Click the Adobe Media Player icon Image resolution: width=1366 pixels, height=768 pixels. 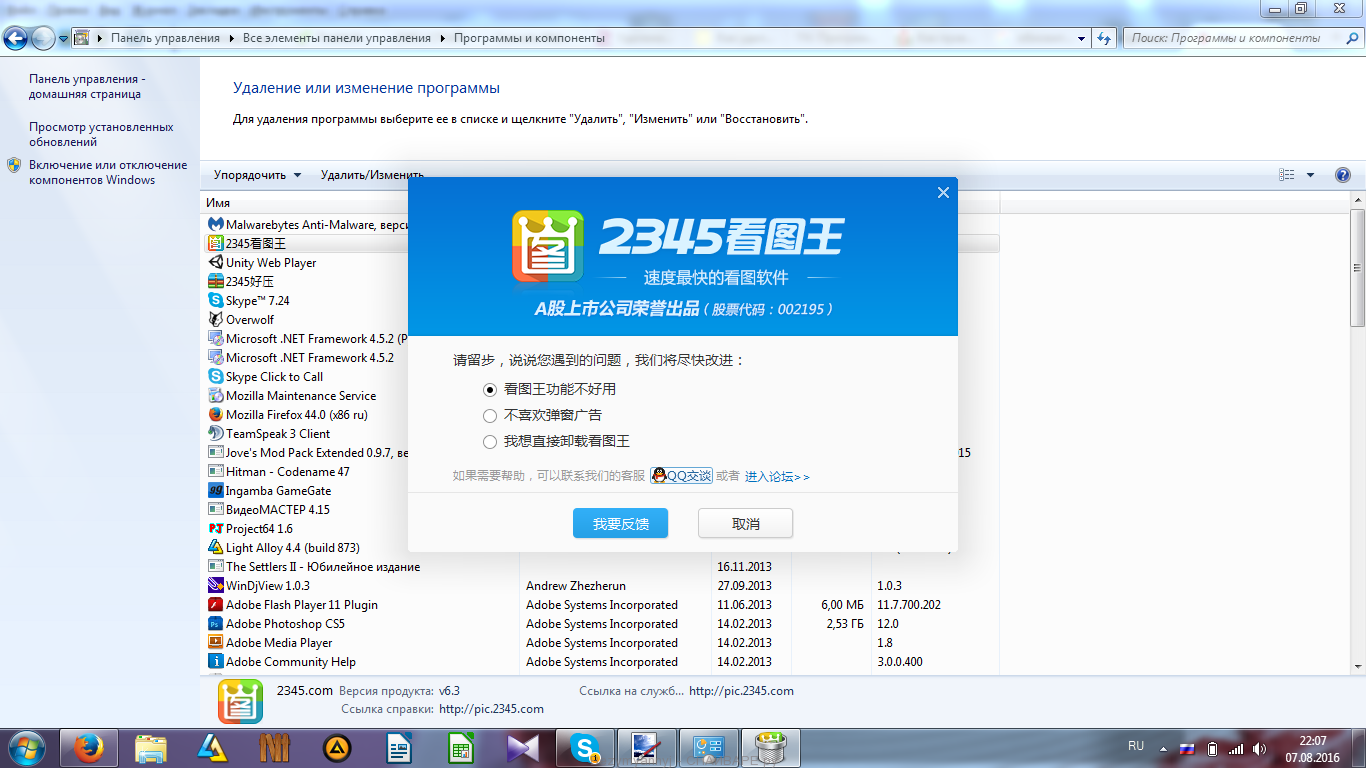(x=215, y=643)
